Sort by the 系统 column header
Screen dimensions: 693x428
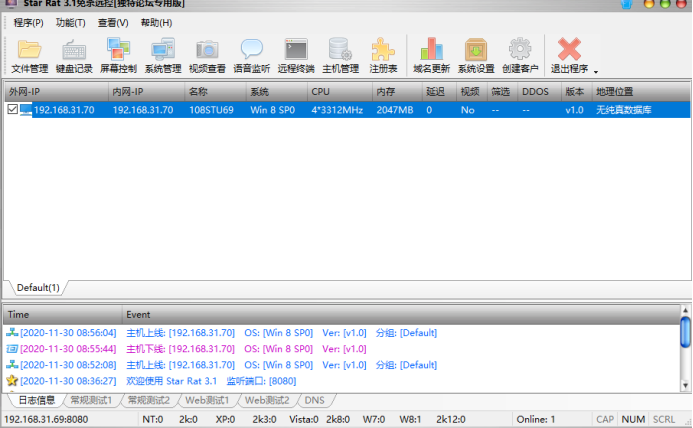pos(277,92)
